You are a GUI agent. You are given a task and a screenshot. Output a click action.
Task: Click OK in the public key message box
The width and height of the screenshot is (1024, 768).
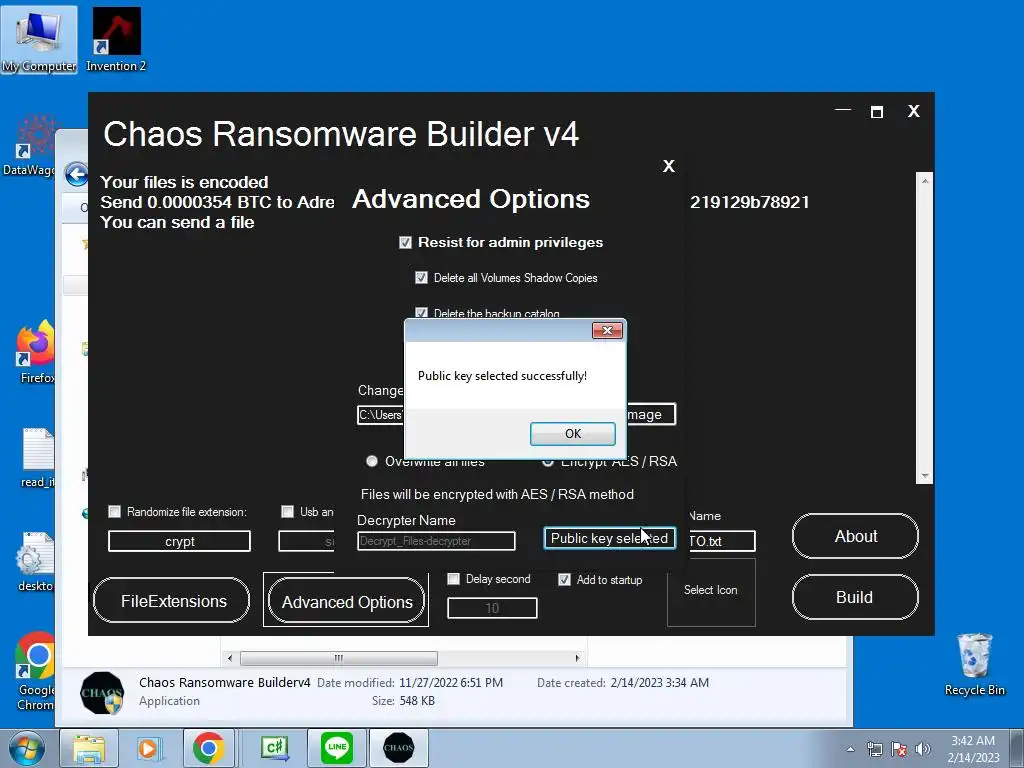[573, 434]
